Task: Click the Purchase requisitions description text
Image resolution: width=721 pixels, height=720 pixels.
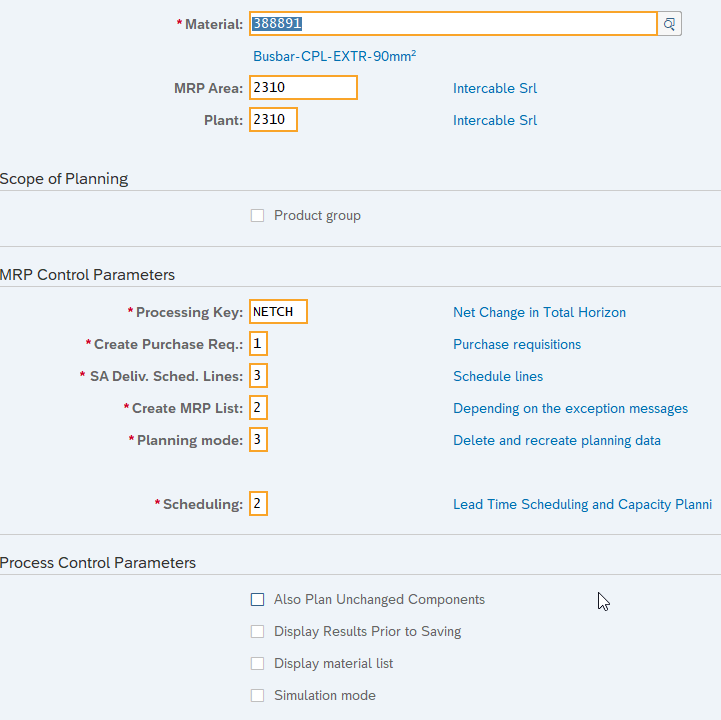Action: (516, 344)
